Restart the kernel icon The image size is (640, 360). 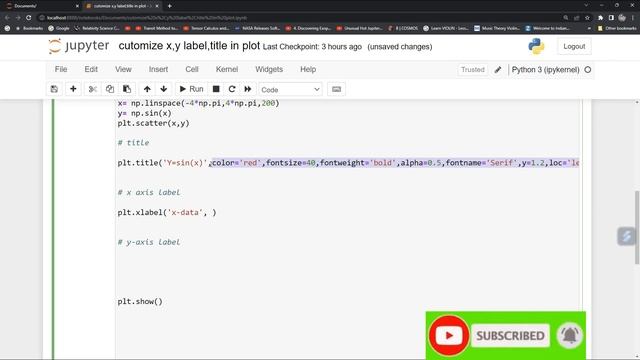[232, 89]
